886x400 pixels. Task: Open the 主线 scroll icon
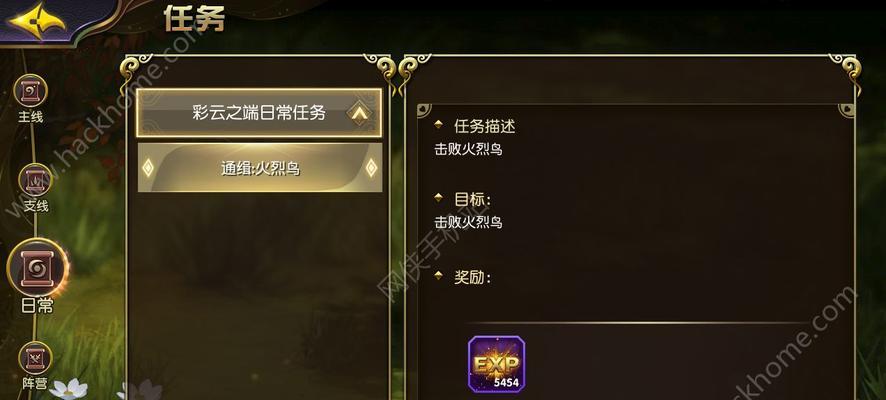[31, 90]
